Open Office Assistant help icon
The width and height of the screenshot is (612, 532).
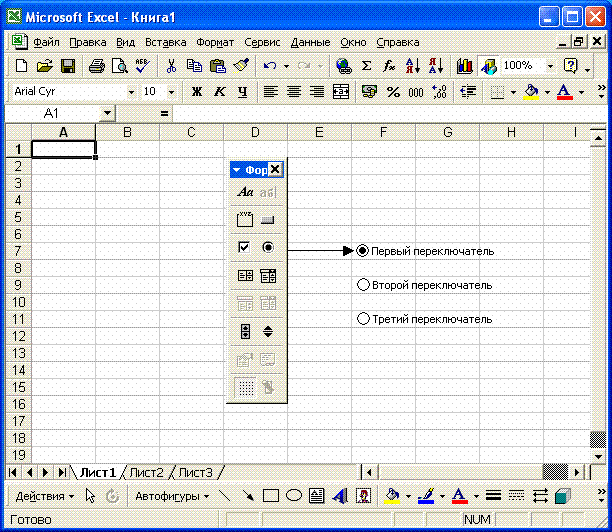[570, 66]
